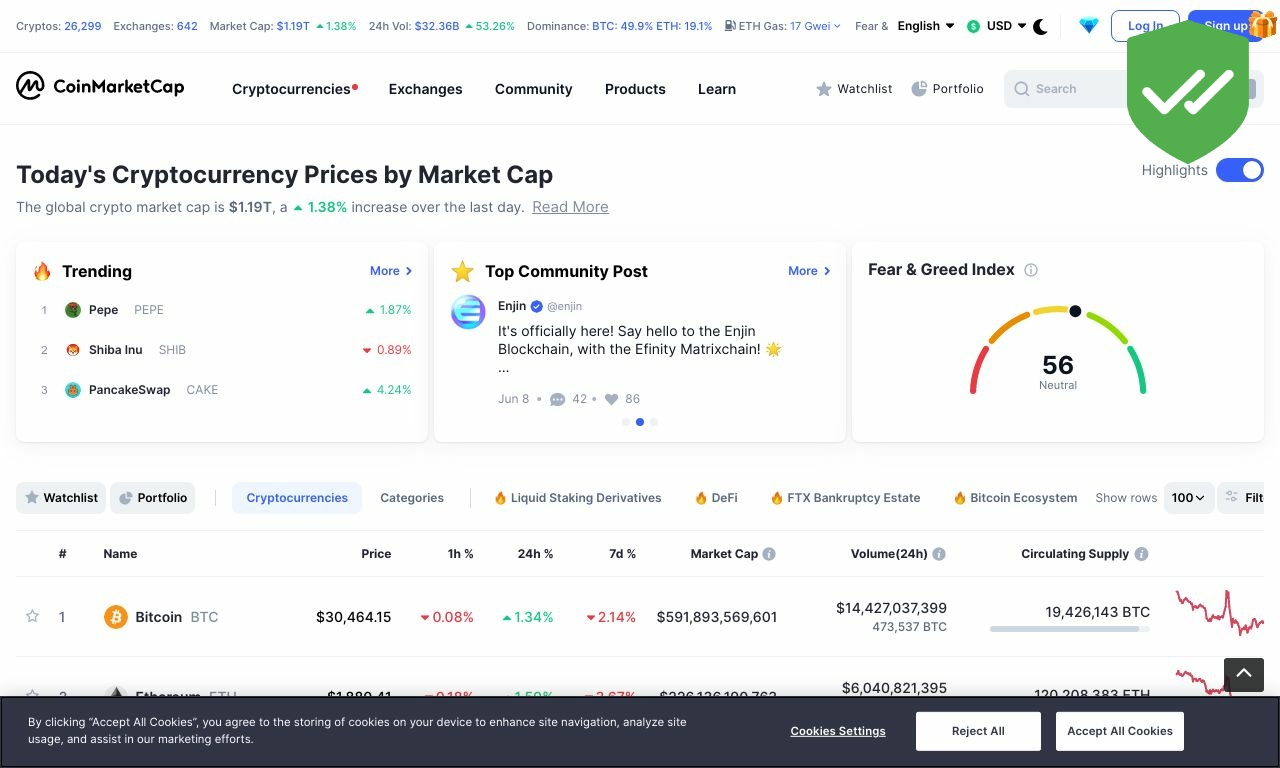The image size is (1280, 768).
Task: Select the third carousel dot
Action: [x=654, y=422]
